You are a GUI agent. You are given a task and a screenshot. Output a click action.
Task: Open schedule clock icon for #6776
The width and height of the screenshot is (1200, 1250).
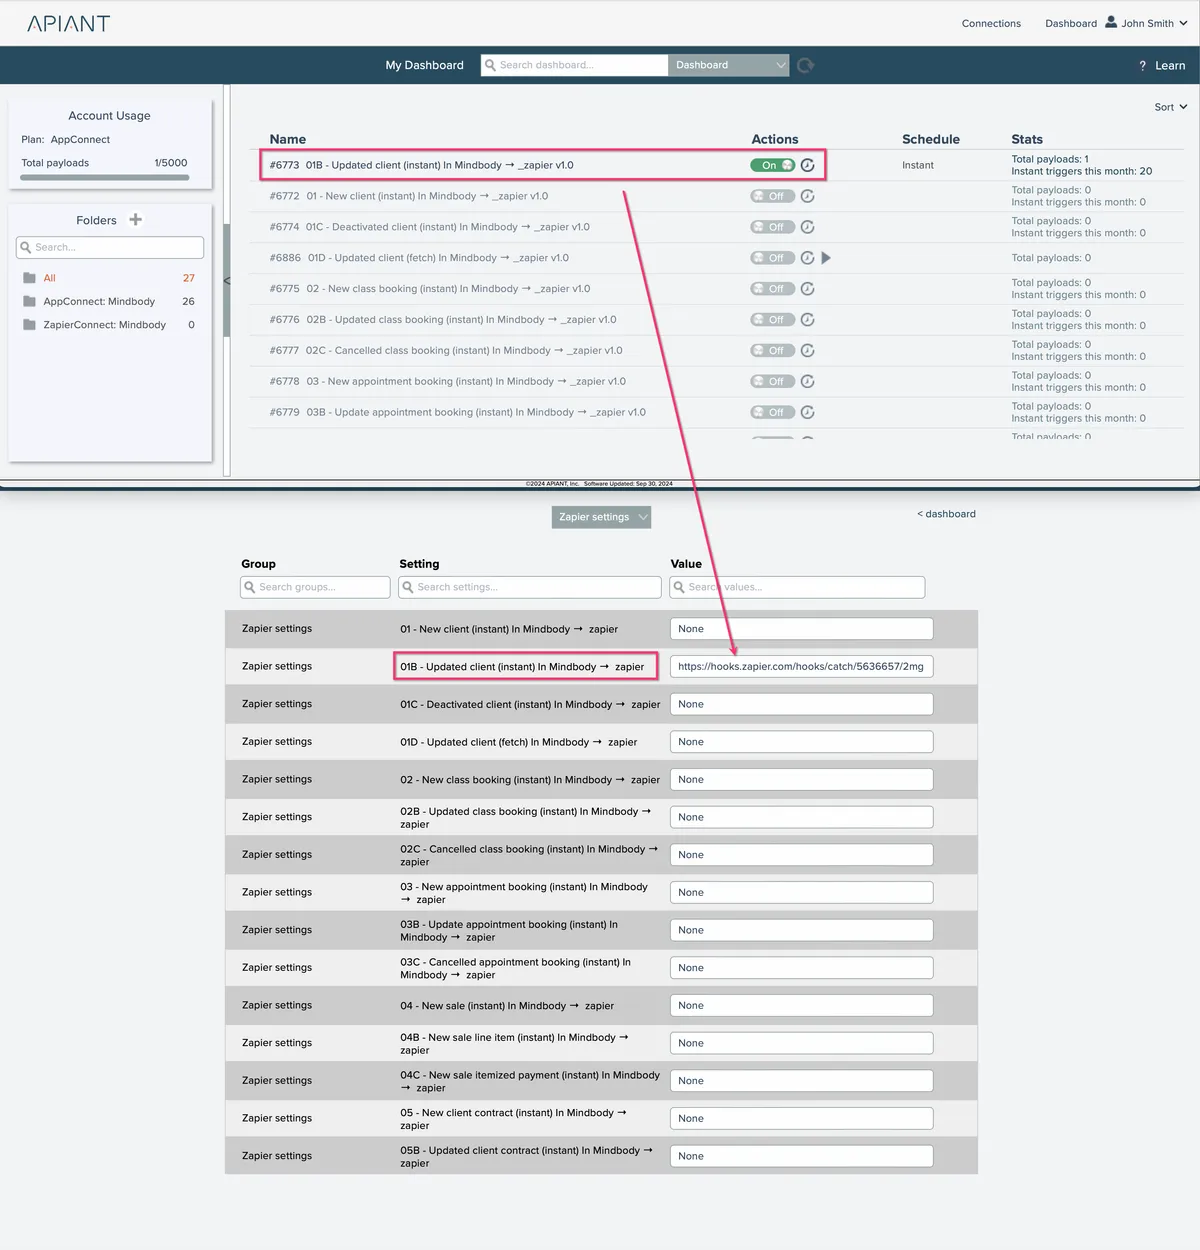[x=808, y=320]
